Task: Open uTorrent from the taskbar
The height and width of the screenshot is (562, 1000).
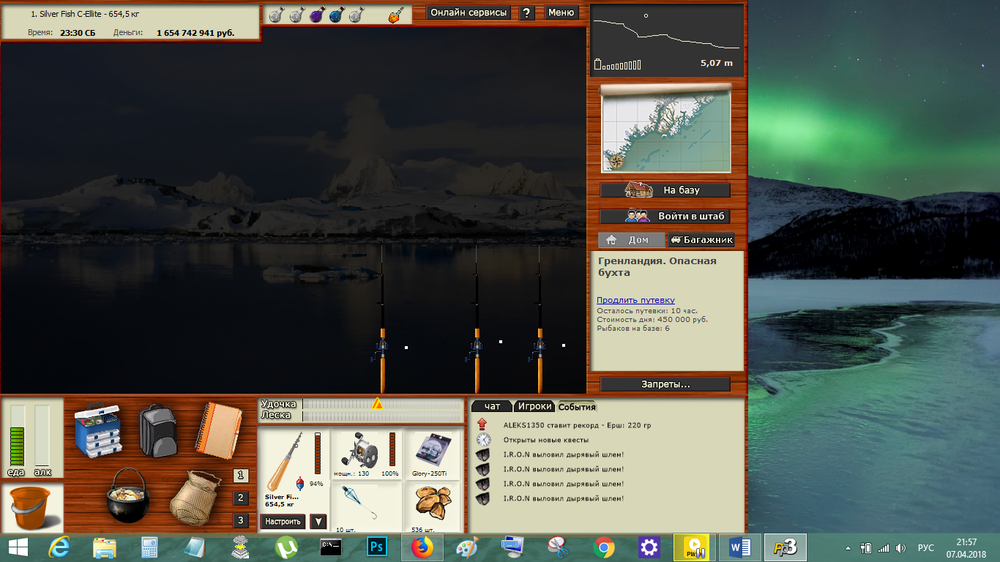Action: pos(286,547)
